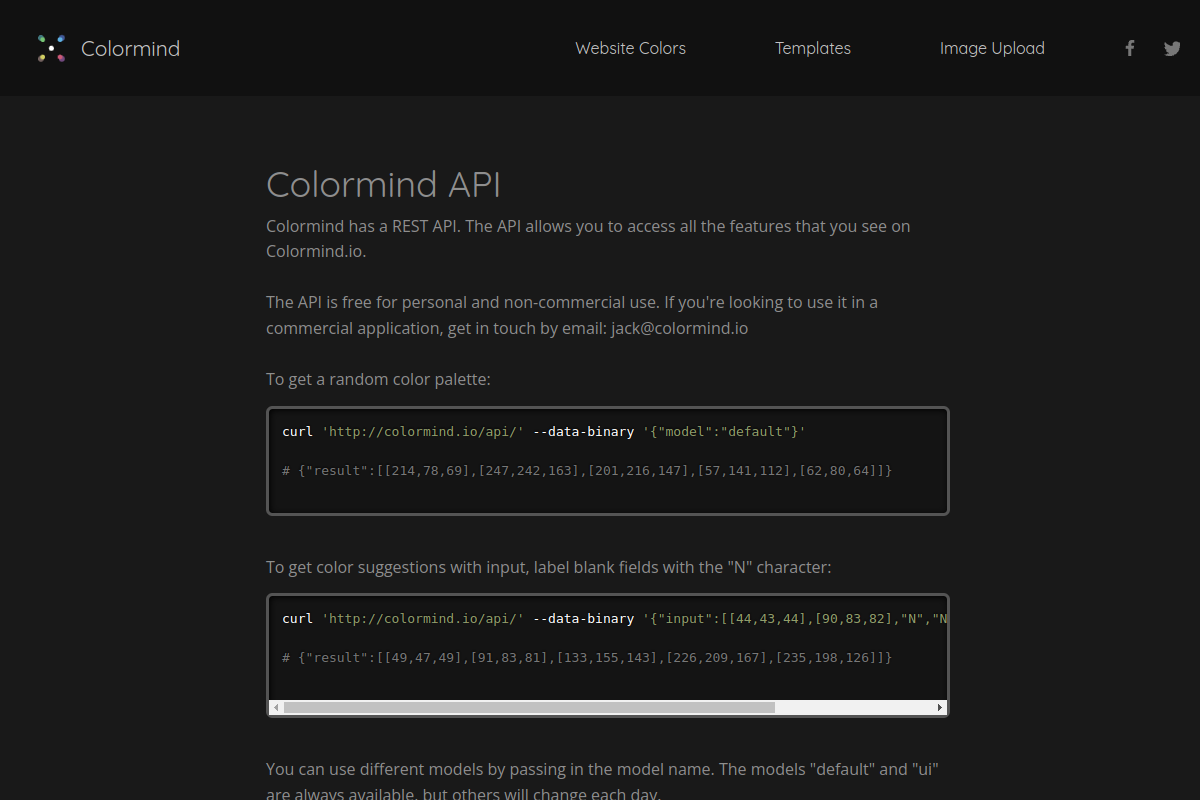The image size is (1200, 800).
Task: Click "The API is free for personal" sentence
Action: 572,315
